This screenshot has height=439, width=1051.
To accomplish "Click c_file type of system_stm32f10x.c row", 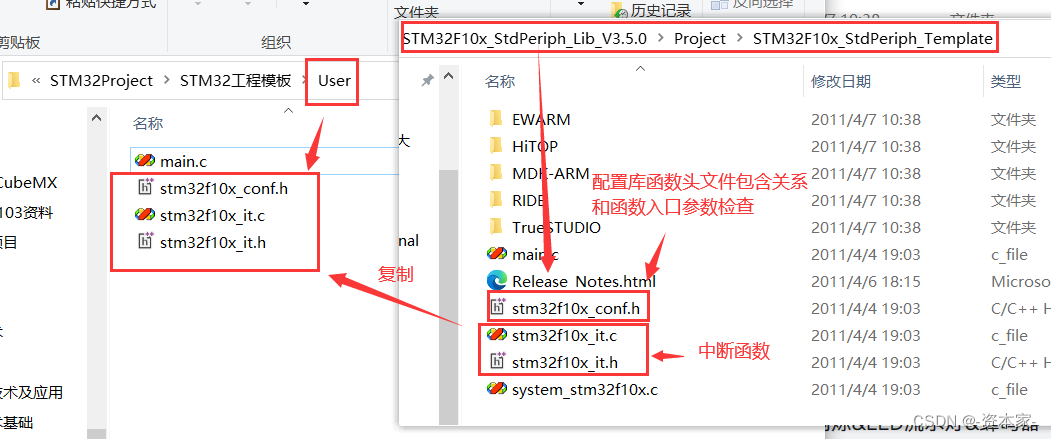I will [x=1009, y=389].
